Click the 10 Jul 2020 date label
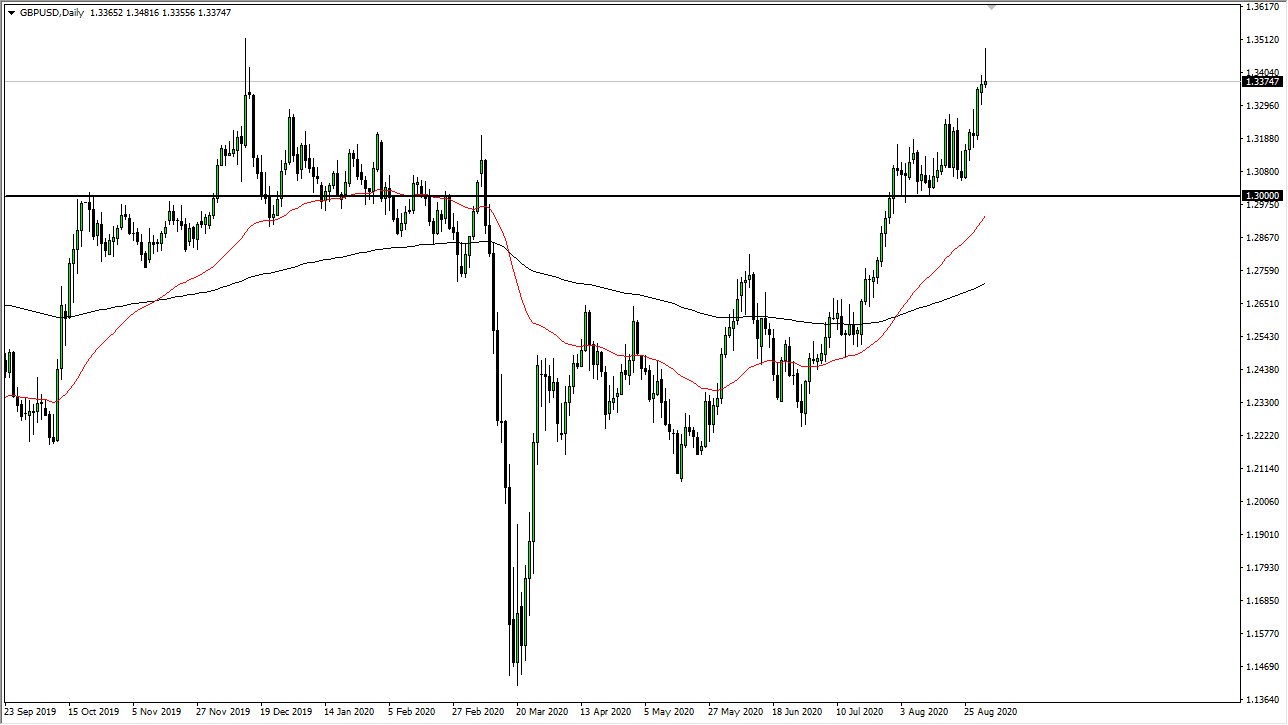 point(858,713)
